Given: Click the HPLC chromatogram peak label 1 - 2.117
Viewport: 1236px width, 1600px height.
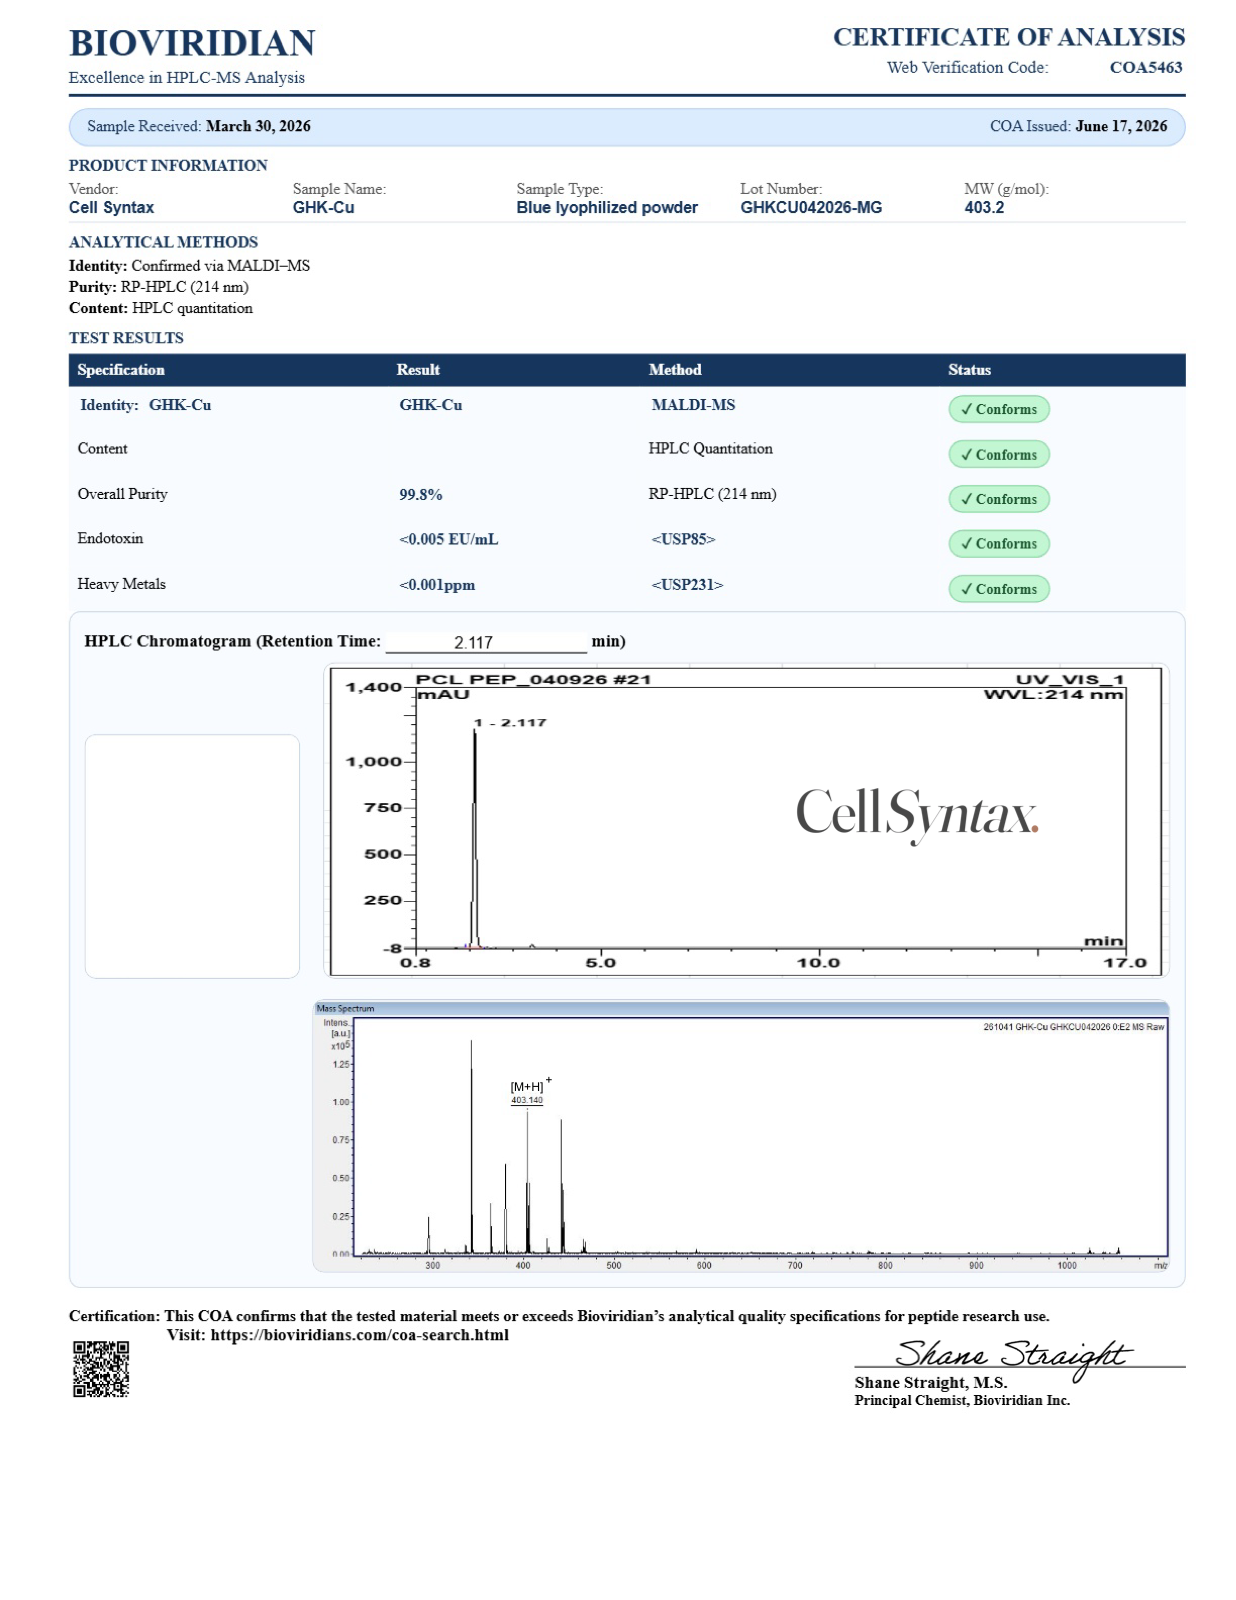Looking at the screenshot, I should click(510, 722).
